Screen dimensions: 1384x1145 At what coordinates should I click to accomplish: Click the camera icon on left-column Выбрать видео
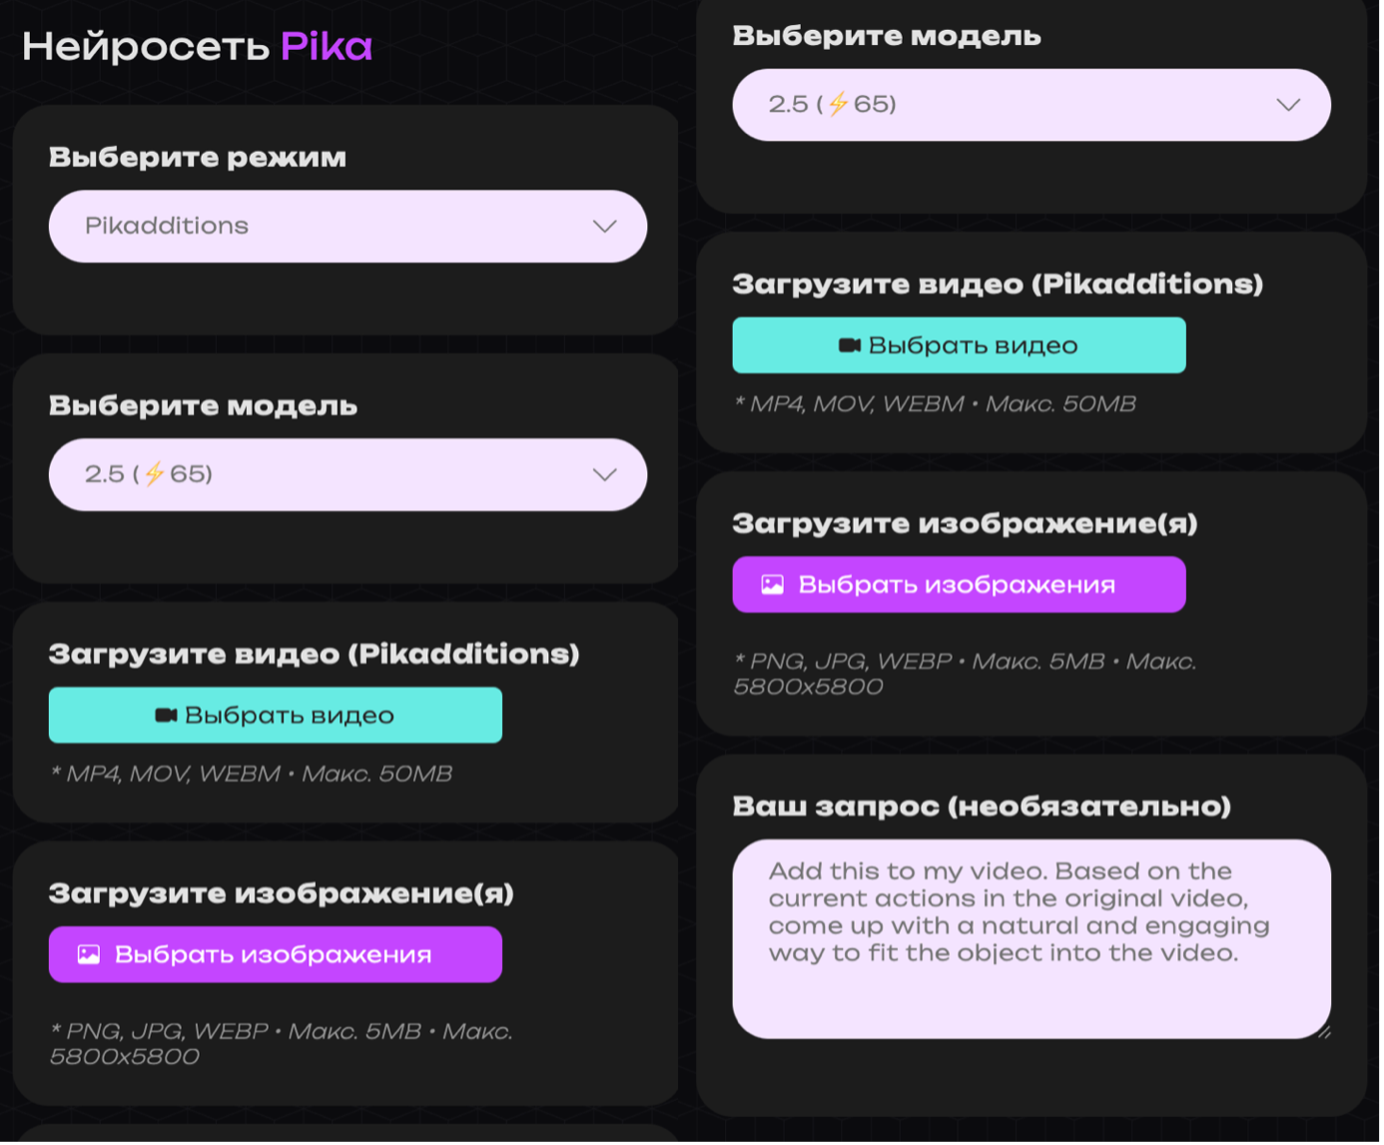pos(166,715)
